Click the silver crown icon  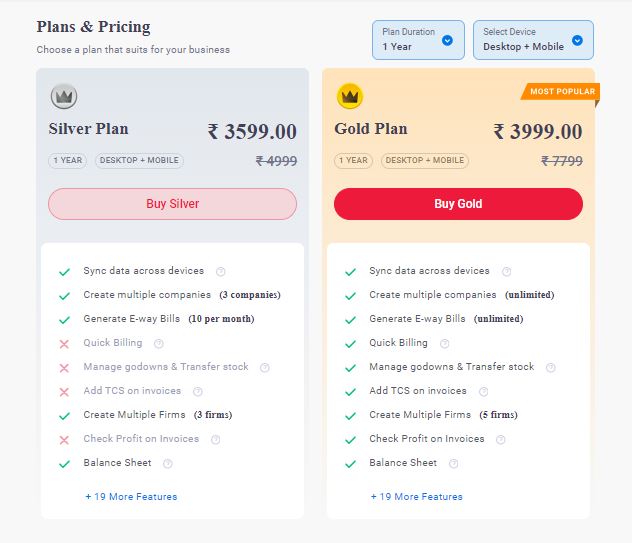64,96
